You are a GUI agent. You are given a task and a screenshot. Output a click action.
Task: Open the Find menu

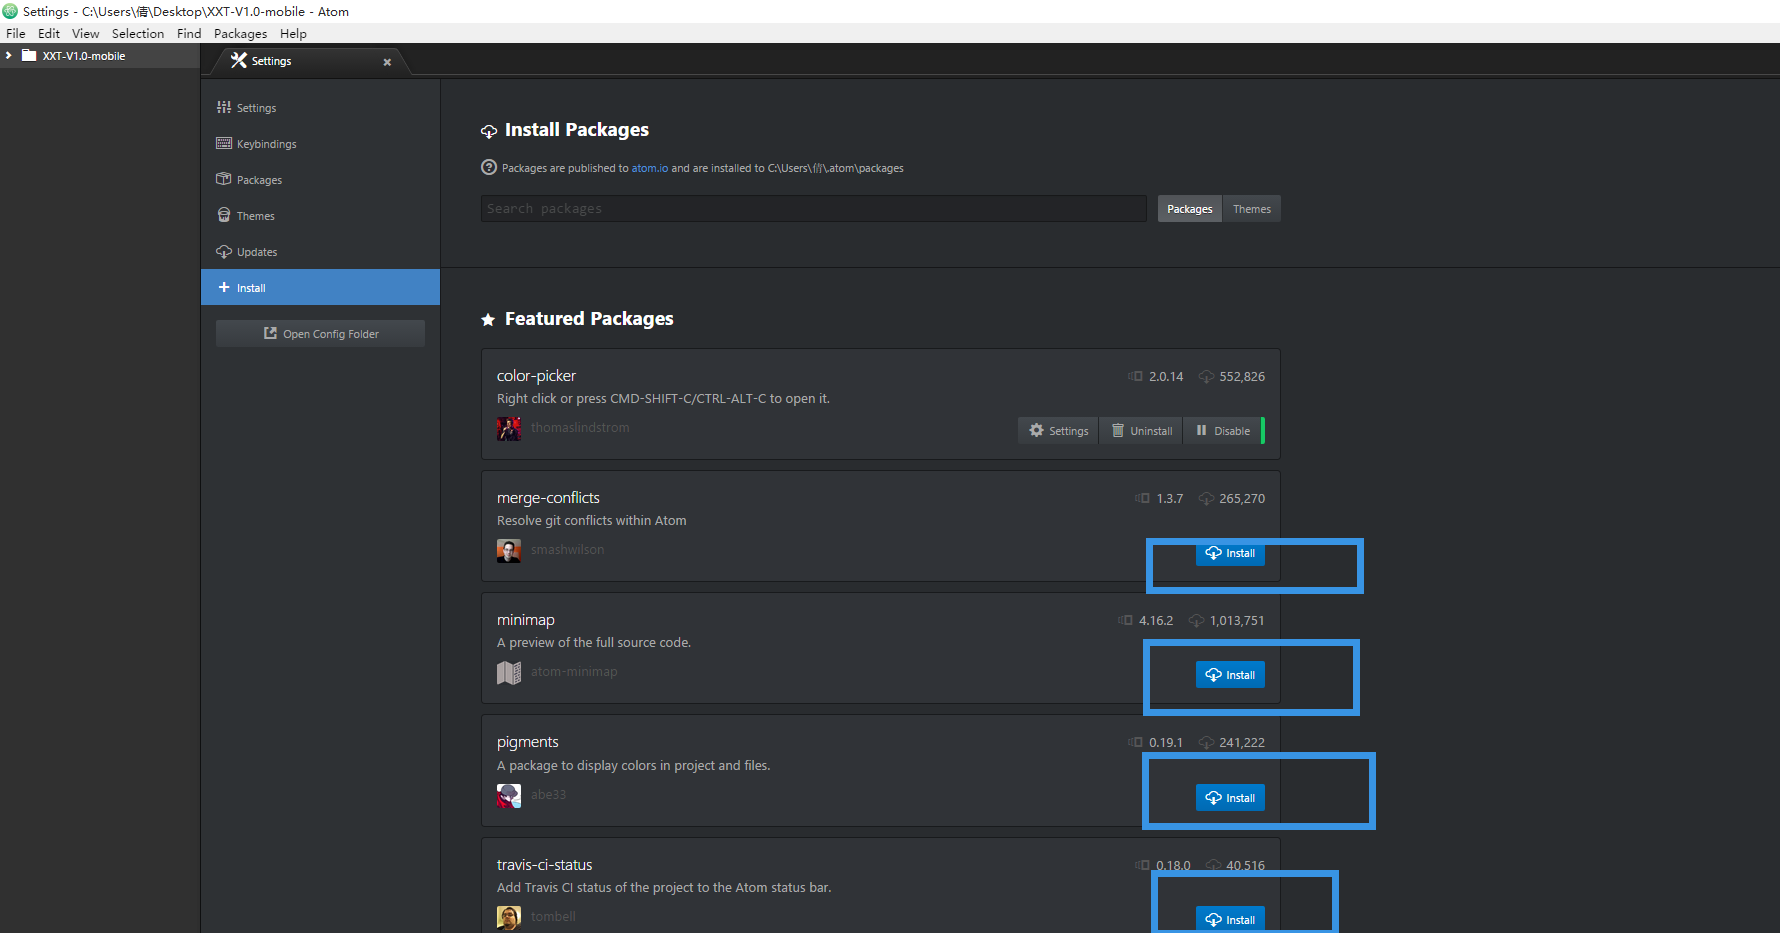[x=189, y=33]
